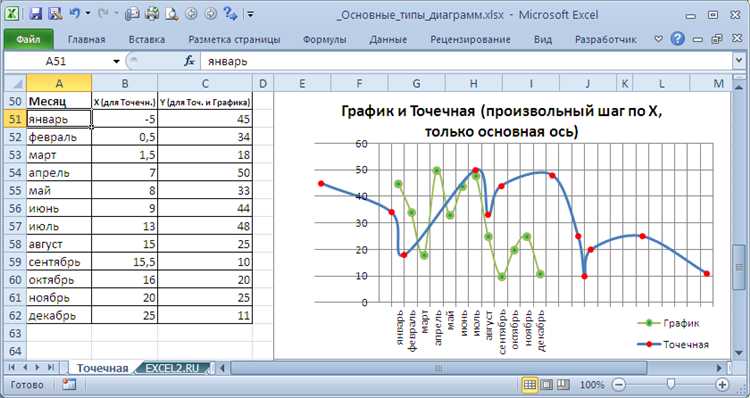The image size is (750, 398).
Task: Click the chart title График и Точечная
Action: (x=501, y=121)
